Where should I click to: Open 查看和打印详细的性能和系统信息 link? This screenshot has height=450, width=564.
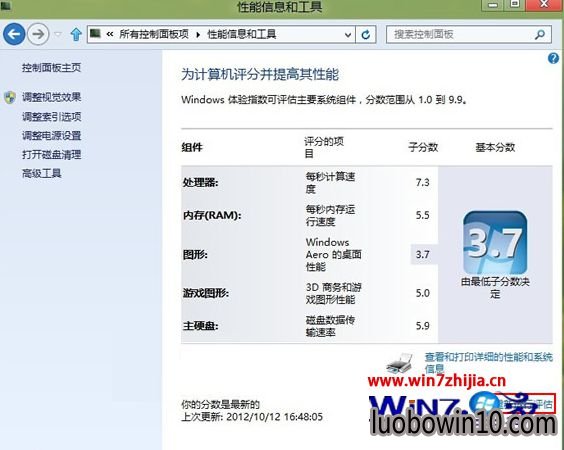pos(488,363)
